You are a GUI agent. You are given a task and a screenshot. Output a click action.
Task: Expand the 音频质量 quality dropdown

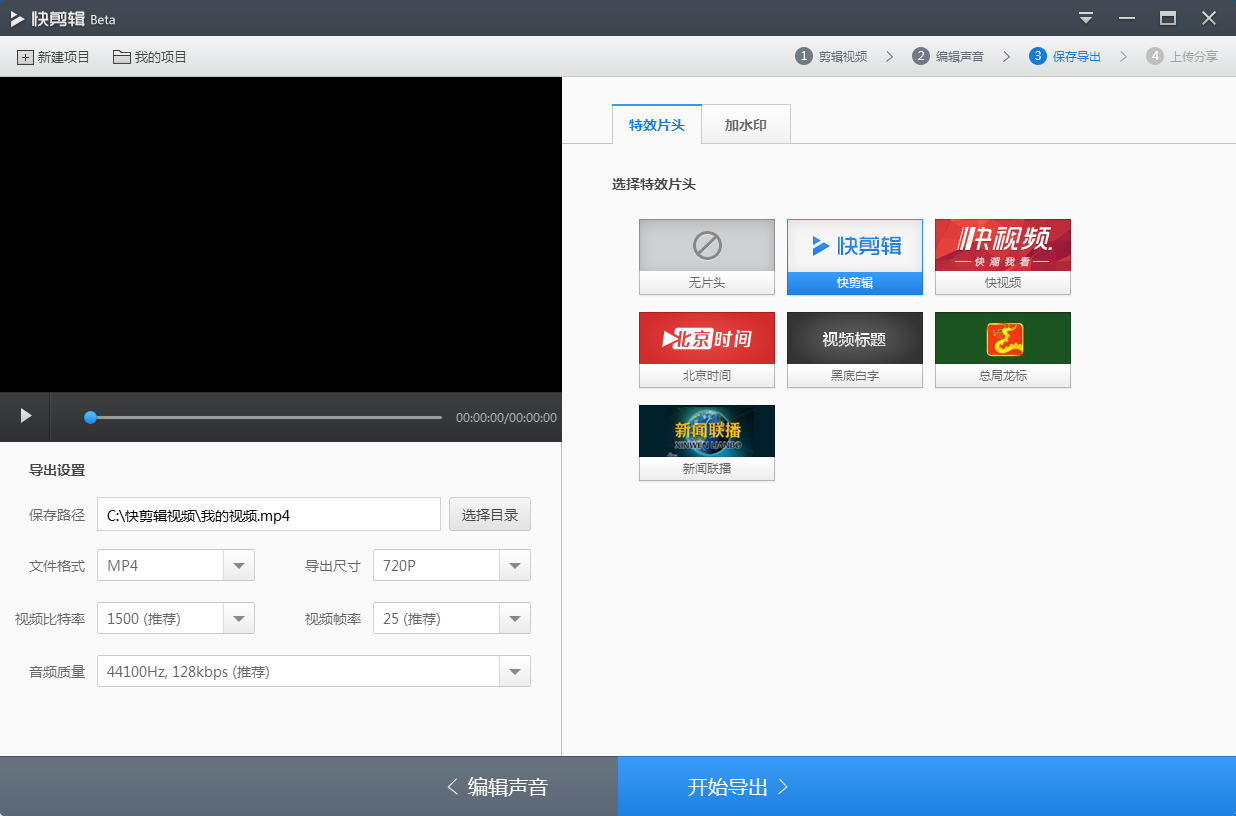coord(515,671)
